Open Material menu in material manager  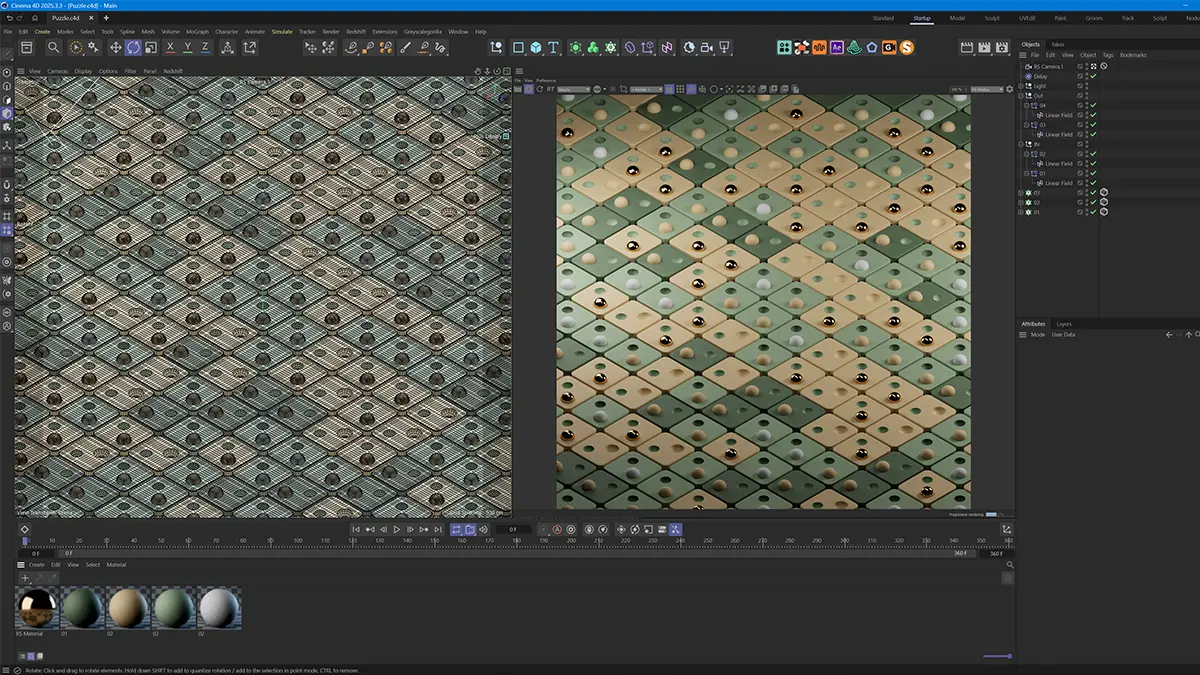(116, 565)
